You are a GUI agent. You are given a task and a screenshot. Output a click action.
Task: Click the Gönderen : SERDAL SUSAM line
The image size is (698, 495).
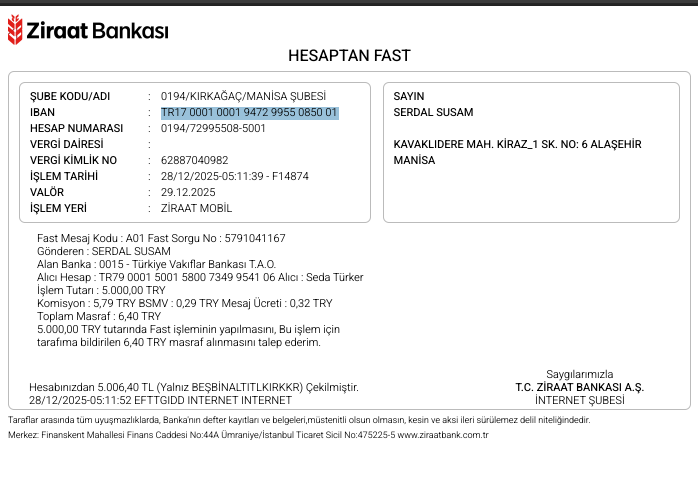tap(104, 252)
